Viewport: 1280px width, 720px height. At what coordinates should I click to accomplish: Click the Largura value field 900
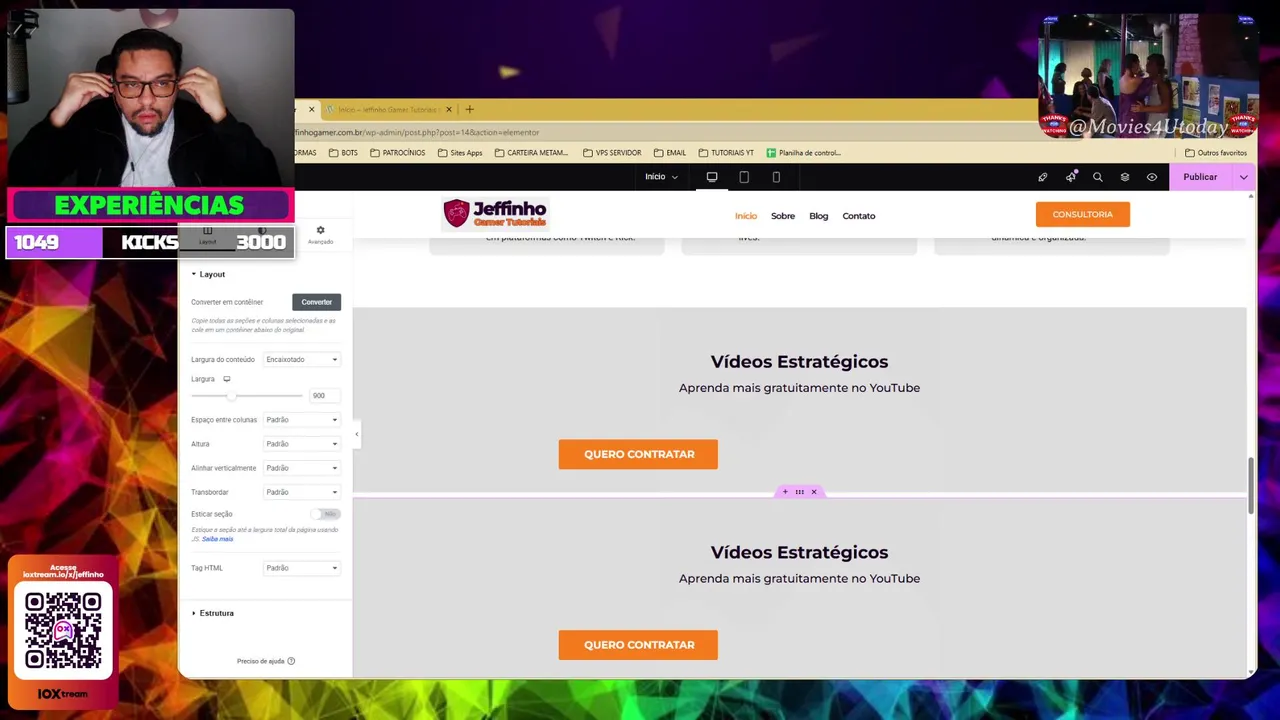click(324, 396)
